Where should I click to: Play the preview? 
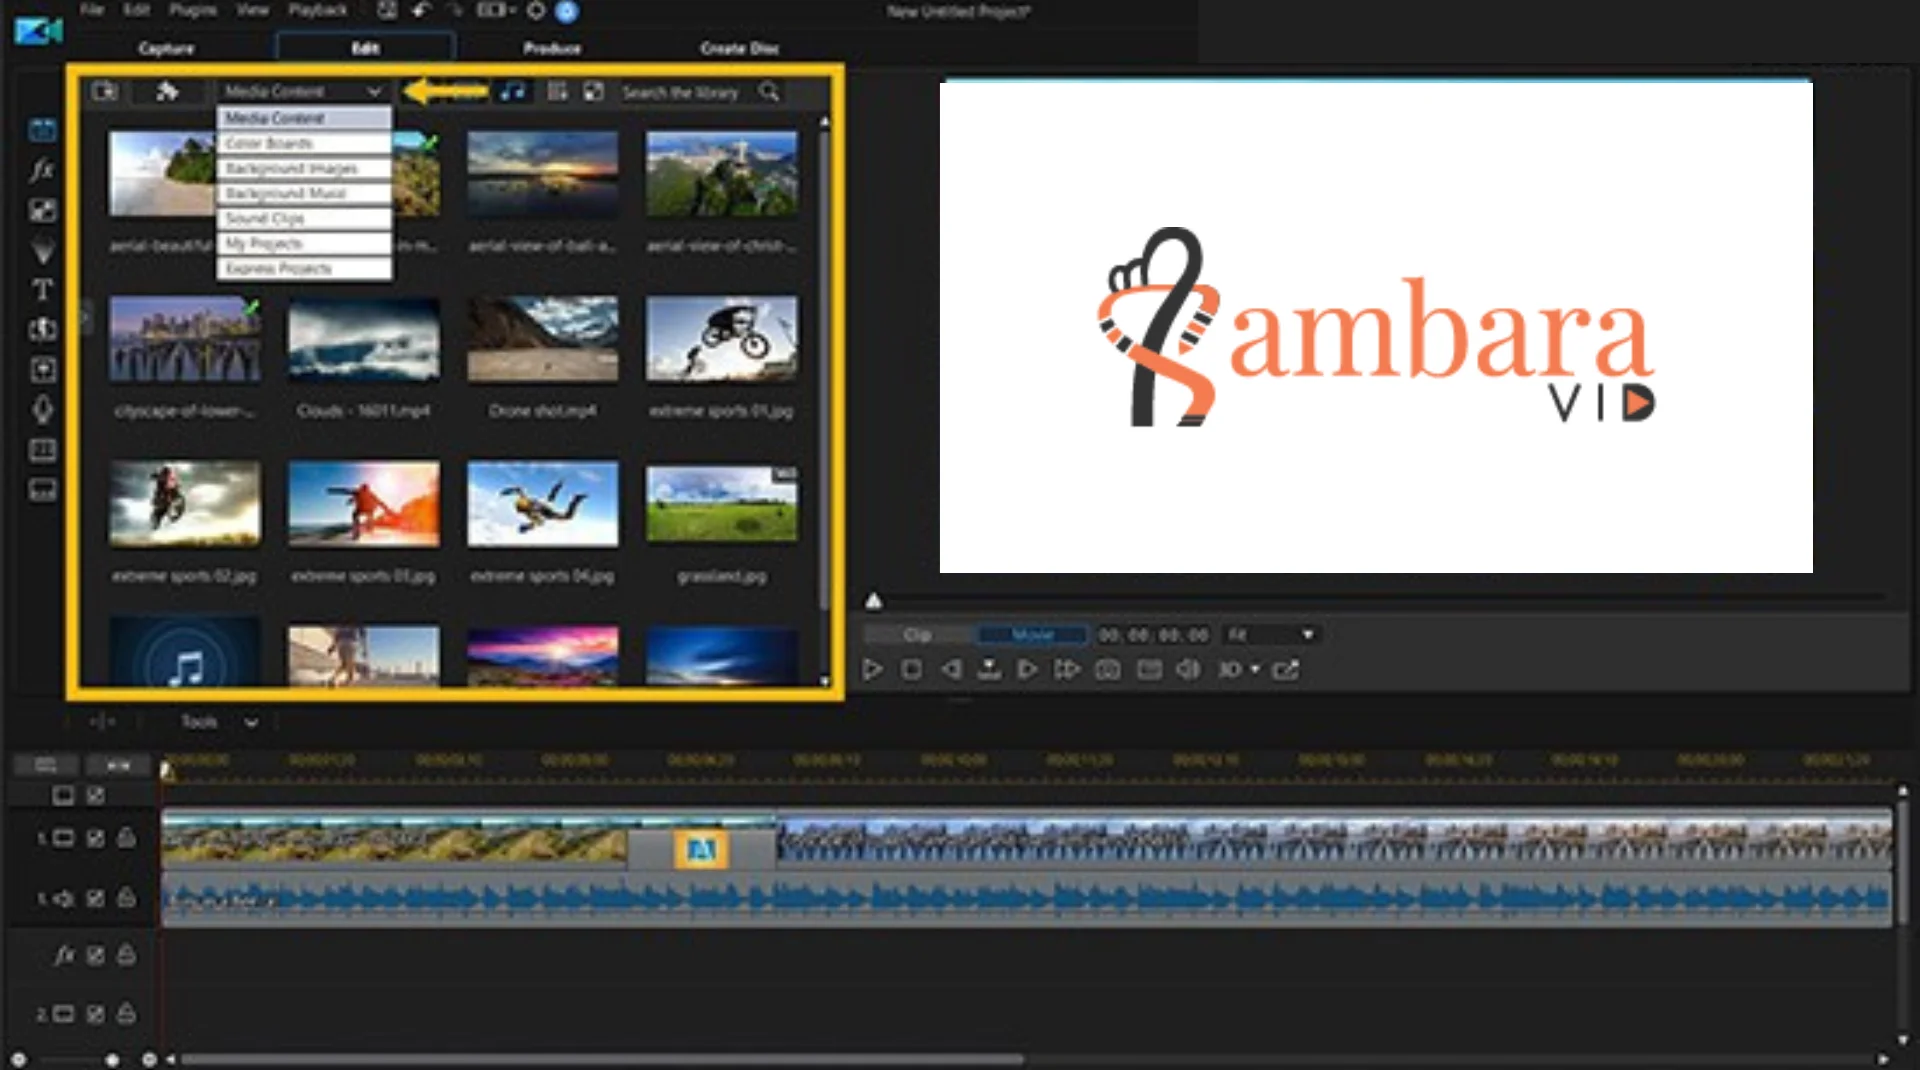(x=872, y=670)
